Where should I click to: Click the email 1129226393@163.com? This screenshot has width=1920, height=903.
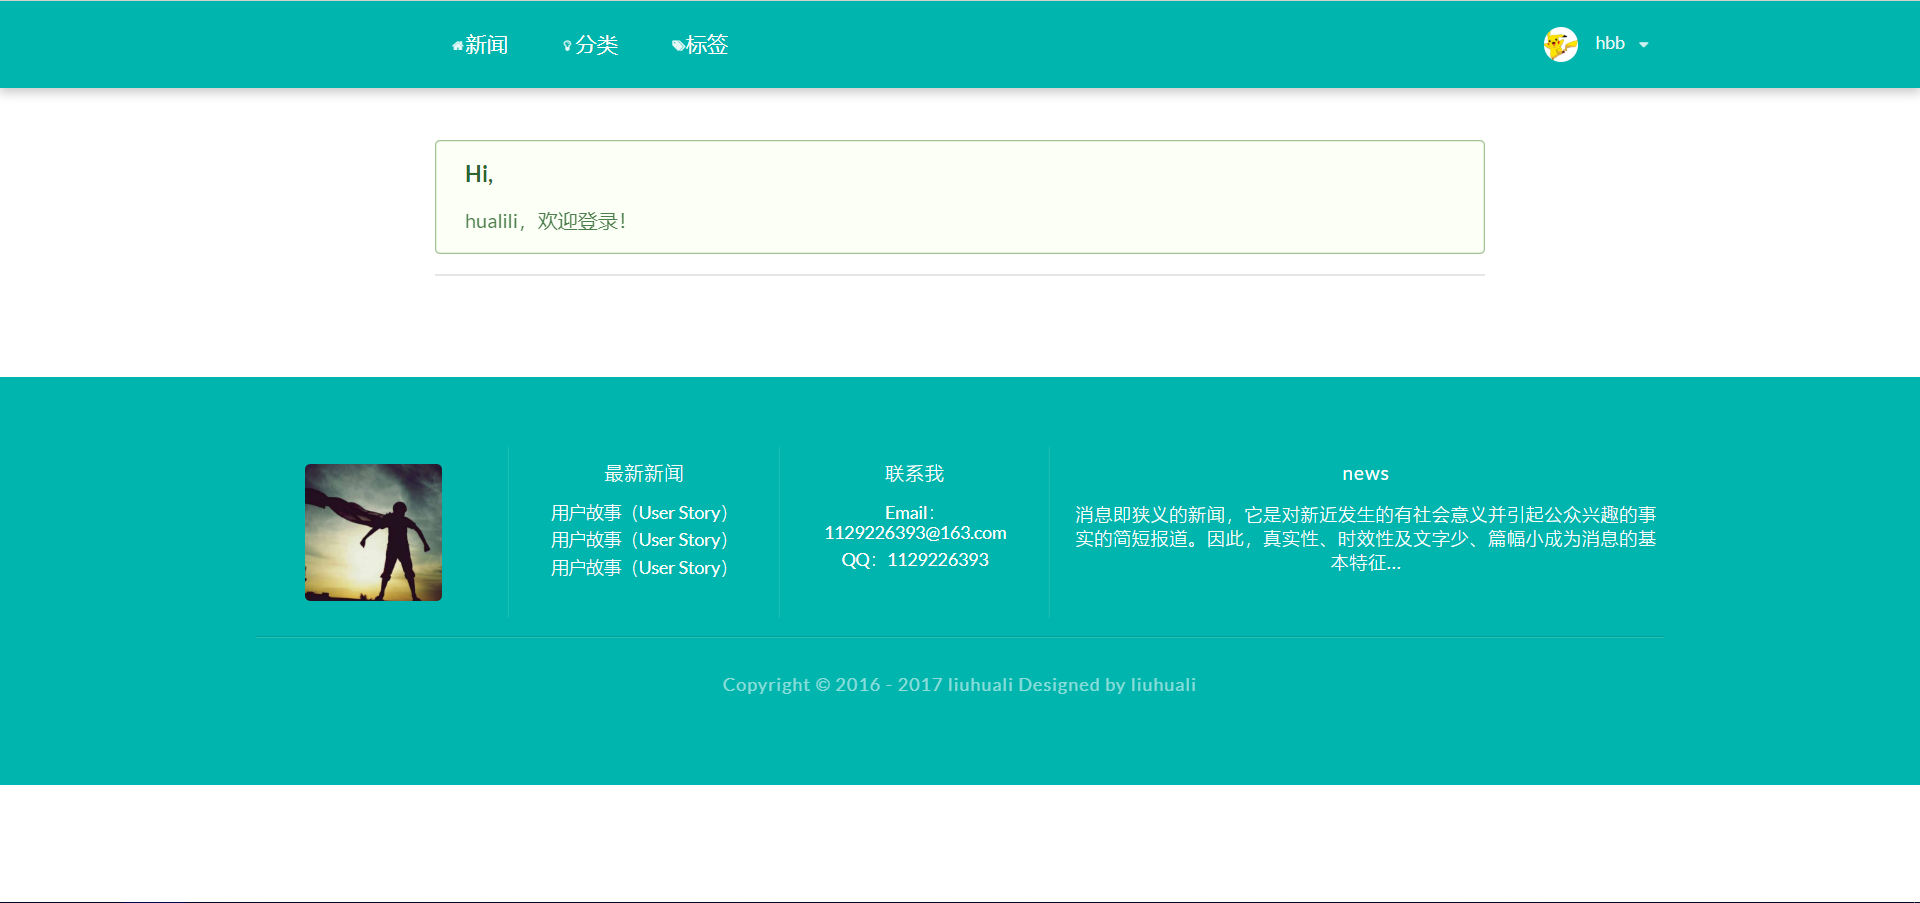[x=915, y=533]
